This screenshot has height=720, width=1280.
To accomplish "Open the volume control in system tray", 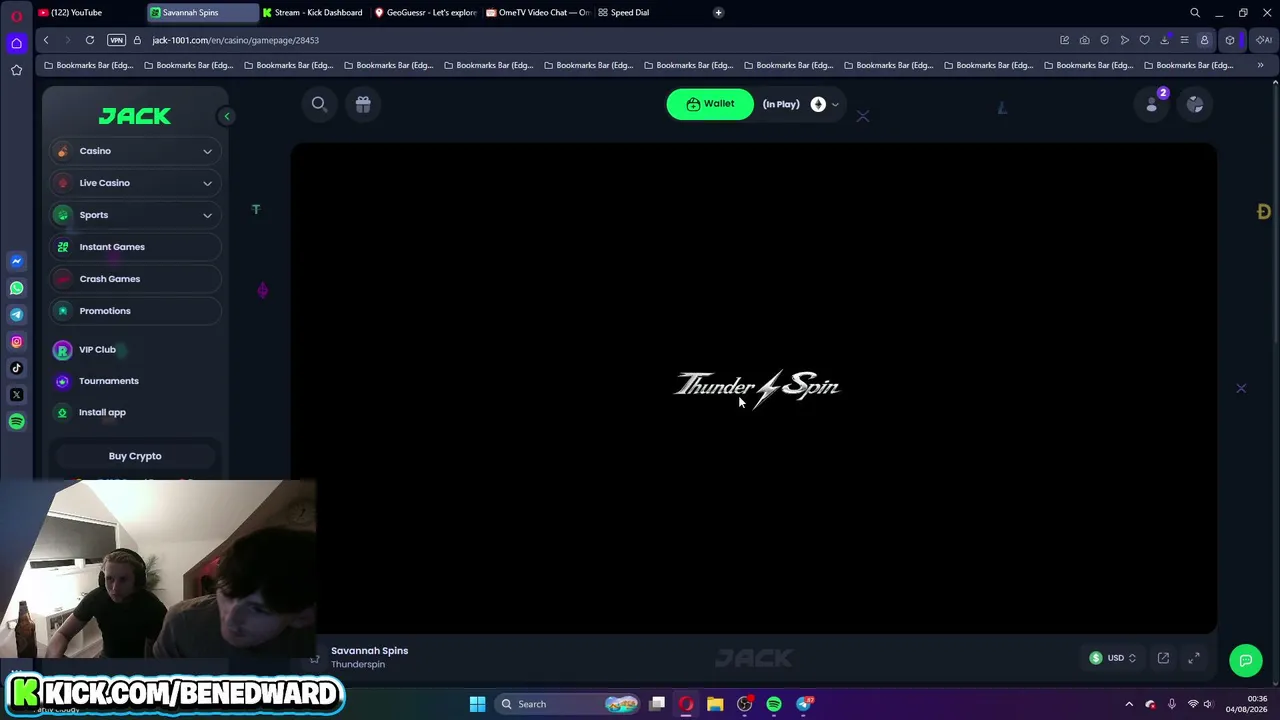I will pos(1208,704).
